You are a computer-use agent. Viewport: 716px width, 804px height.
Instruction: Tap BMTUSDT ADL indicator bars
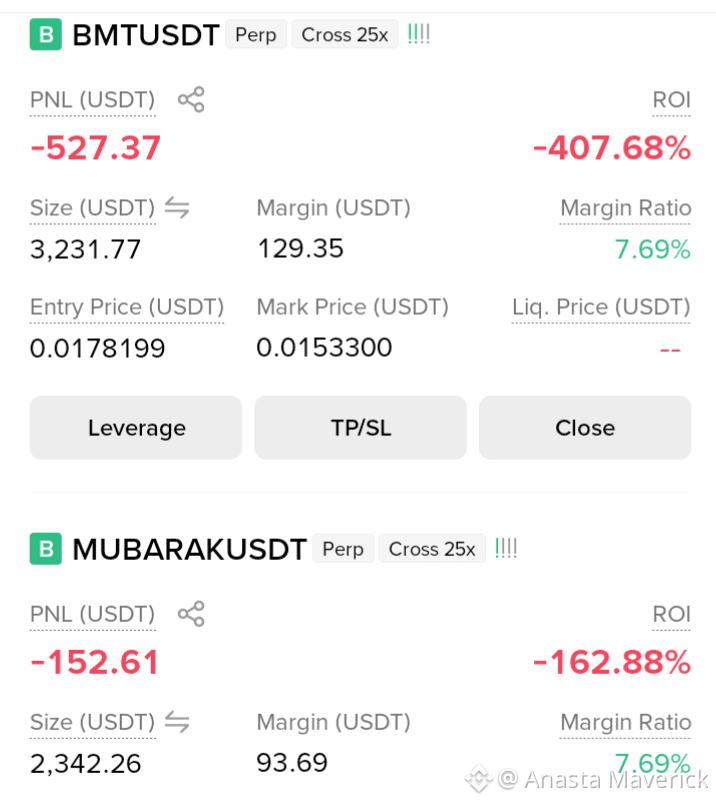pyautogui.click(x=419, y=34)
